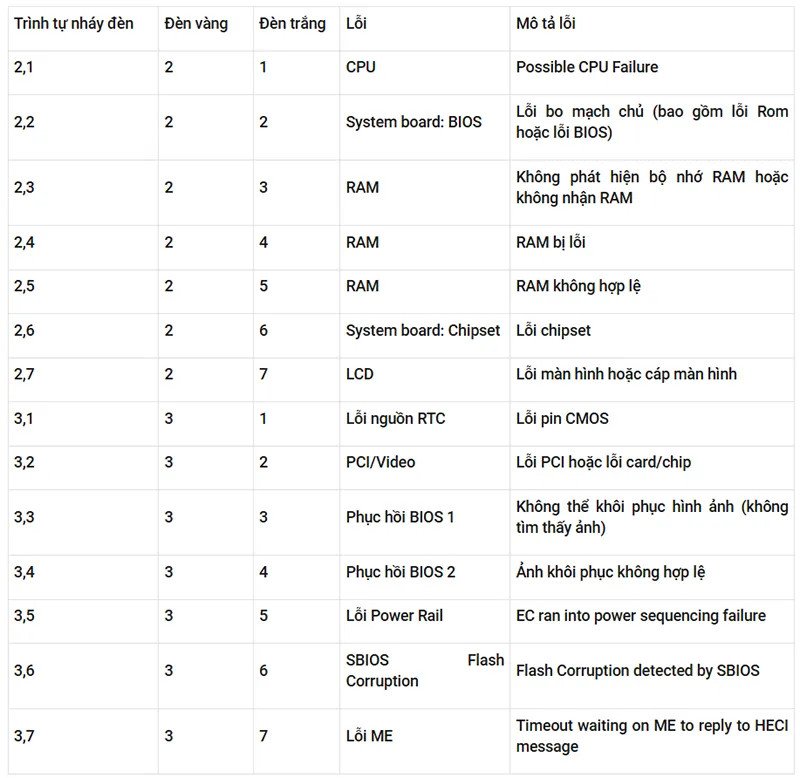The image size is (800, 778).
Task: Click the "Mô tả lỗi" column header
Action: click(x=546, y=23)
